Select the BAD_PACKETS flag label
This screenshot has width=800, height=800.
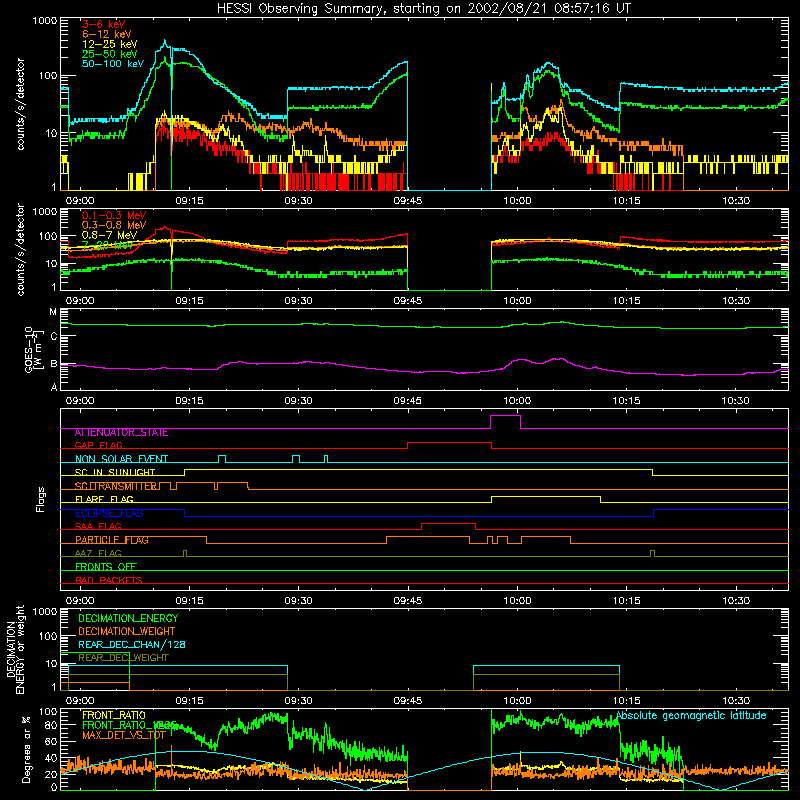[x=109, y=580]
